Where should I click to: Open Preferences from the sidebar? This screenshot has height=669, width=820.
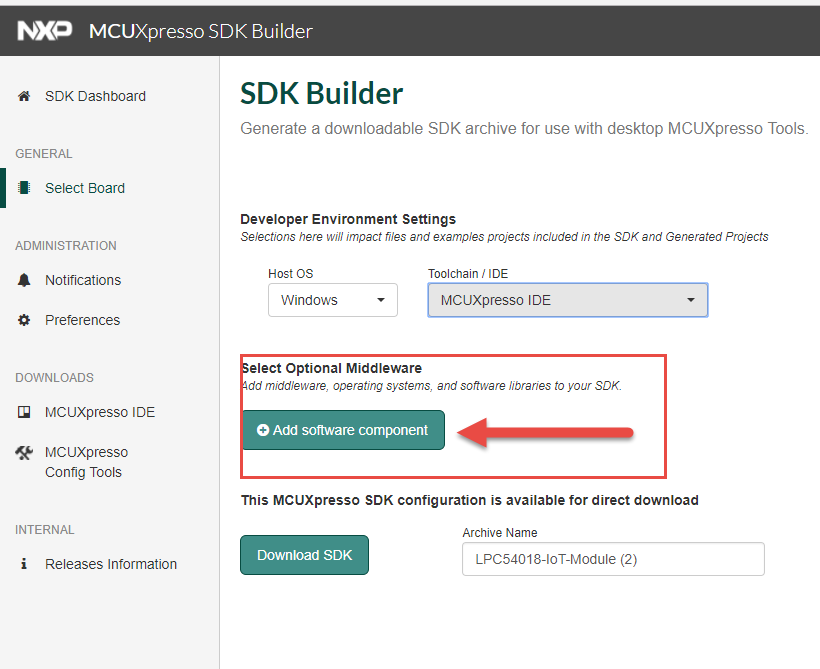(x=82, y=320)
